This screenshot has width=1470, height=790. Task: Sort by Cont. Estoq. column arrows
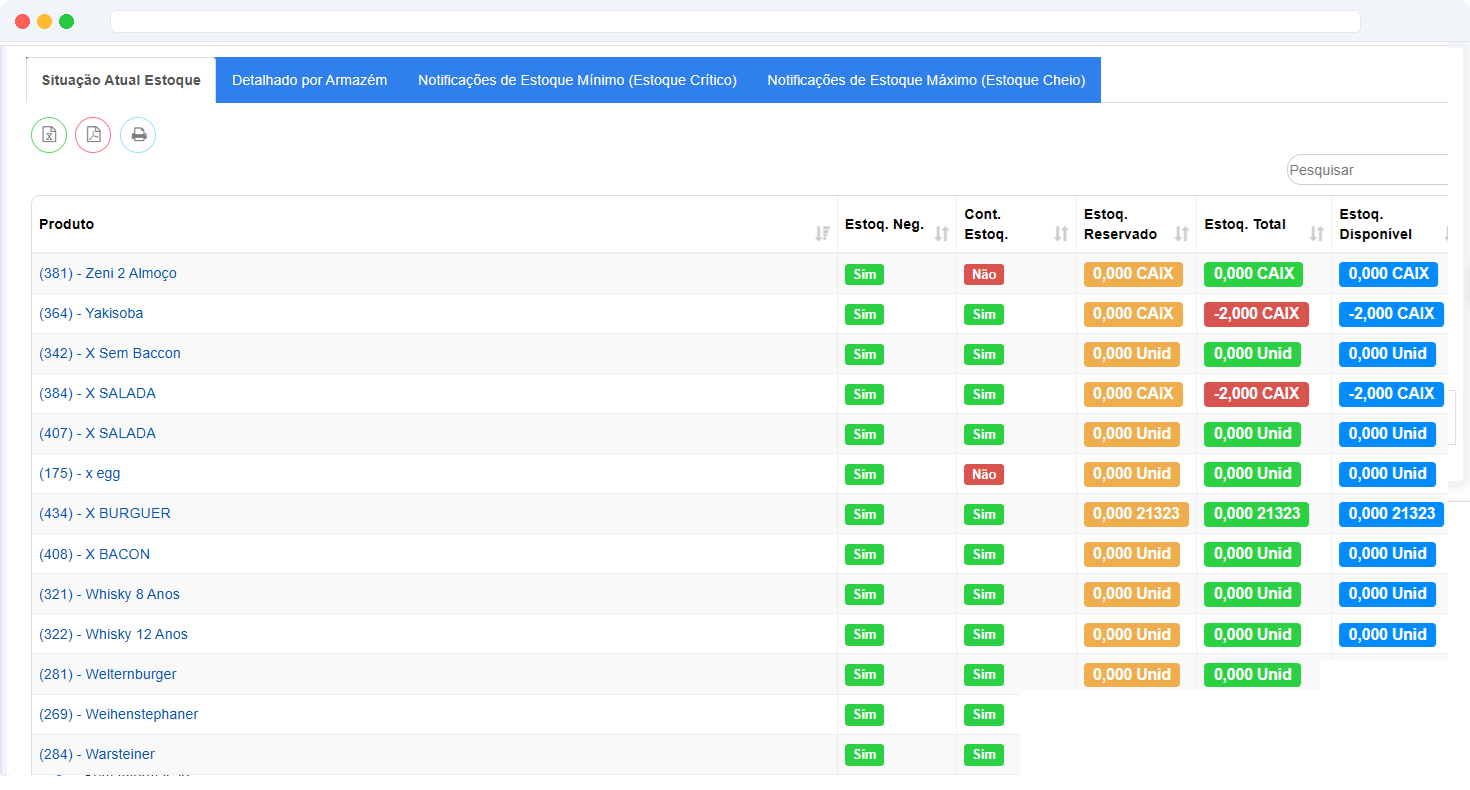tap(1061, 233)
